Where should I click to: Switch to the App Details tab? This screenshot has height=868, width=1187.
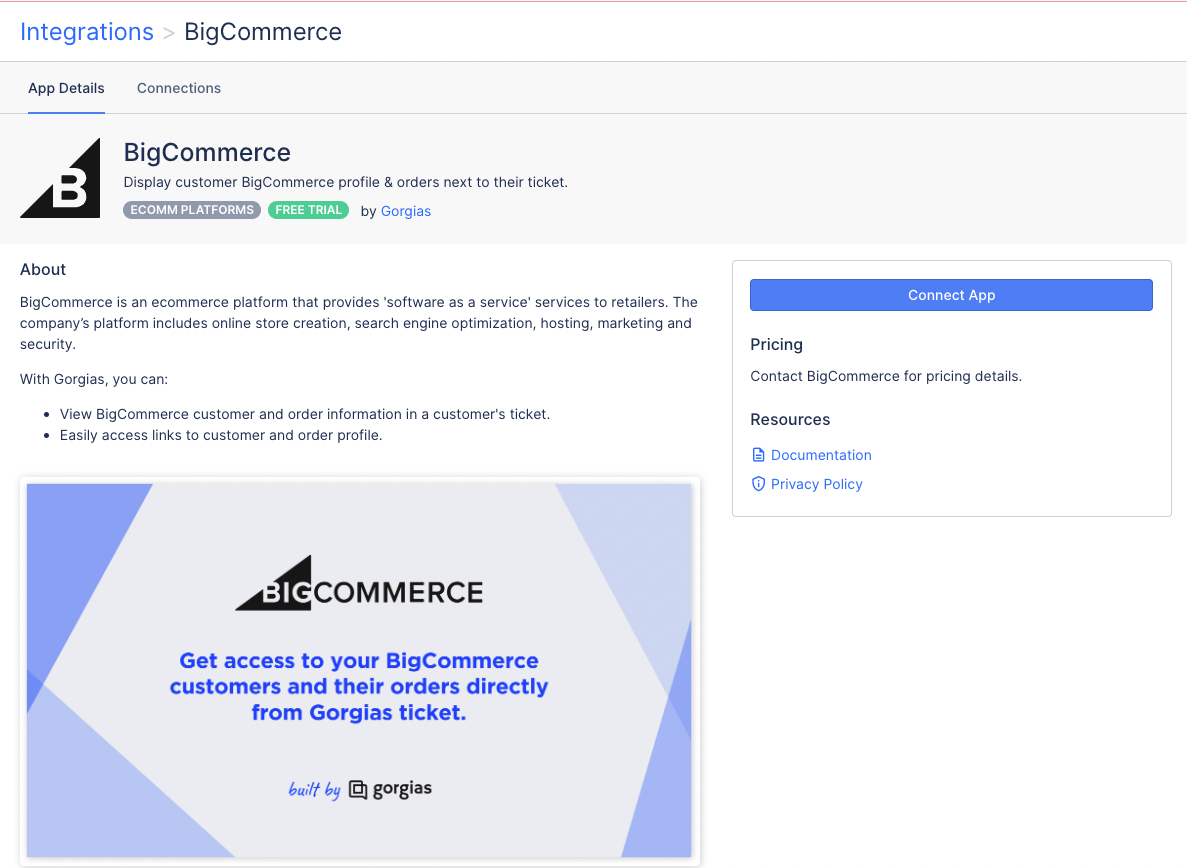(66, 88)
